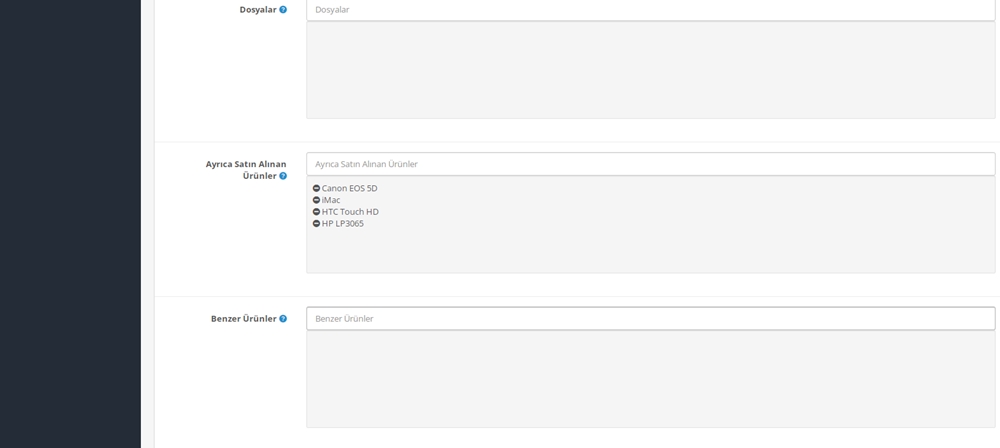The image size is (1000, 448).
Task: Delete HTC Touch HD with the minus icon
Action: pos(316,212)
